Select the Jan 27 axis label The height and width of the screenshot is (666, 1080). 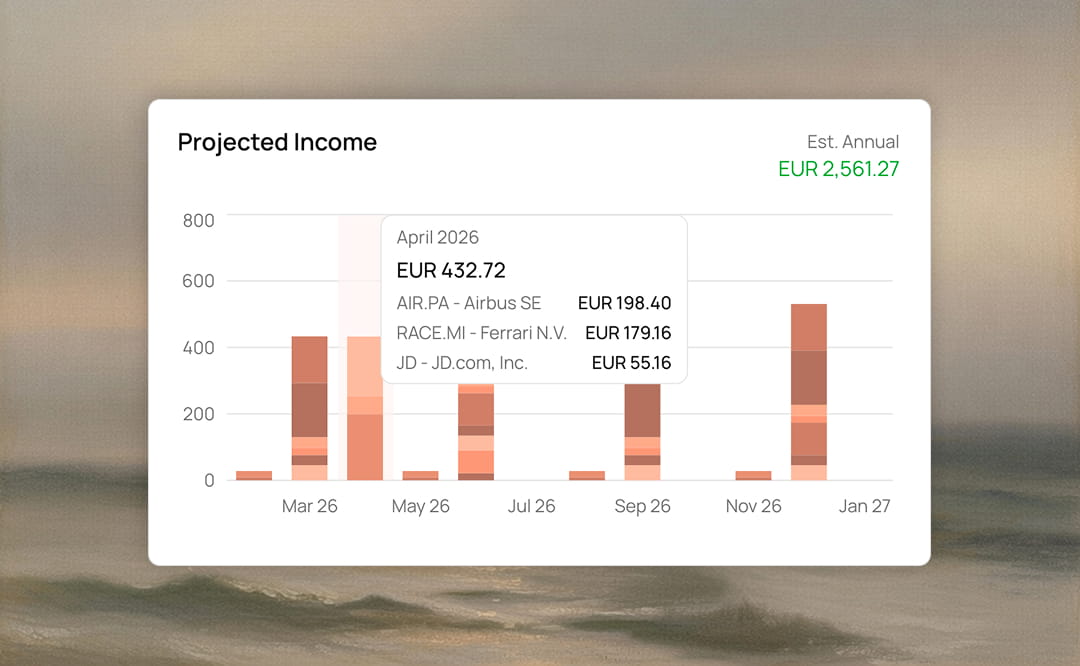click(864, 506)
